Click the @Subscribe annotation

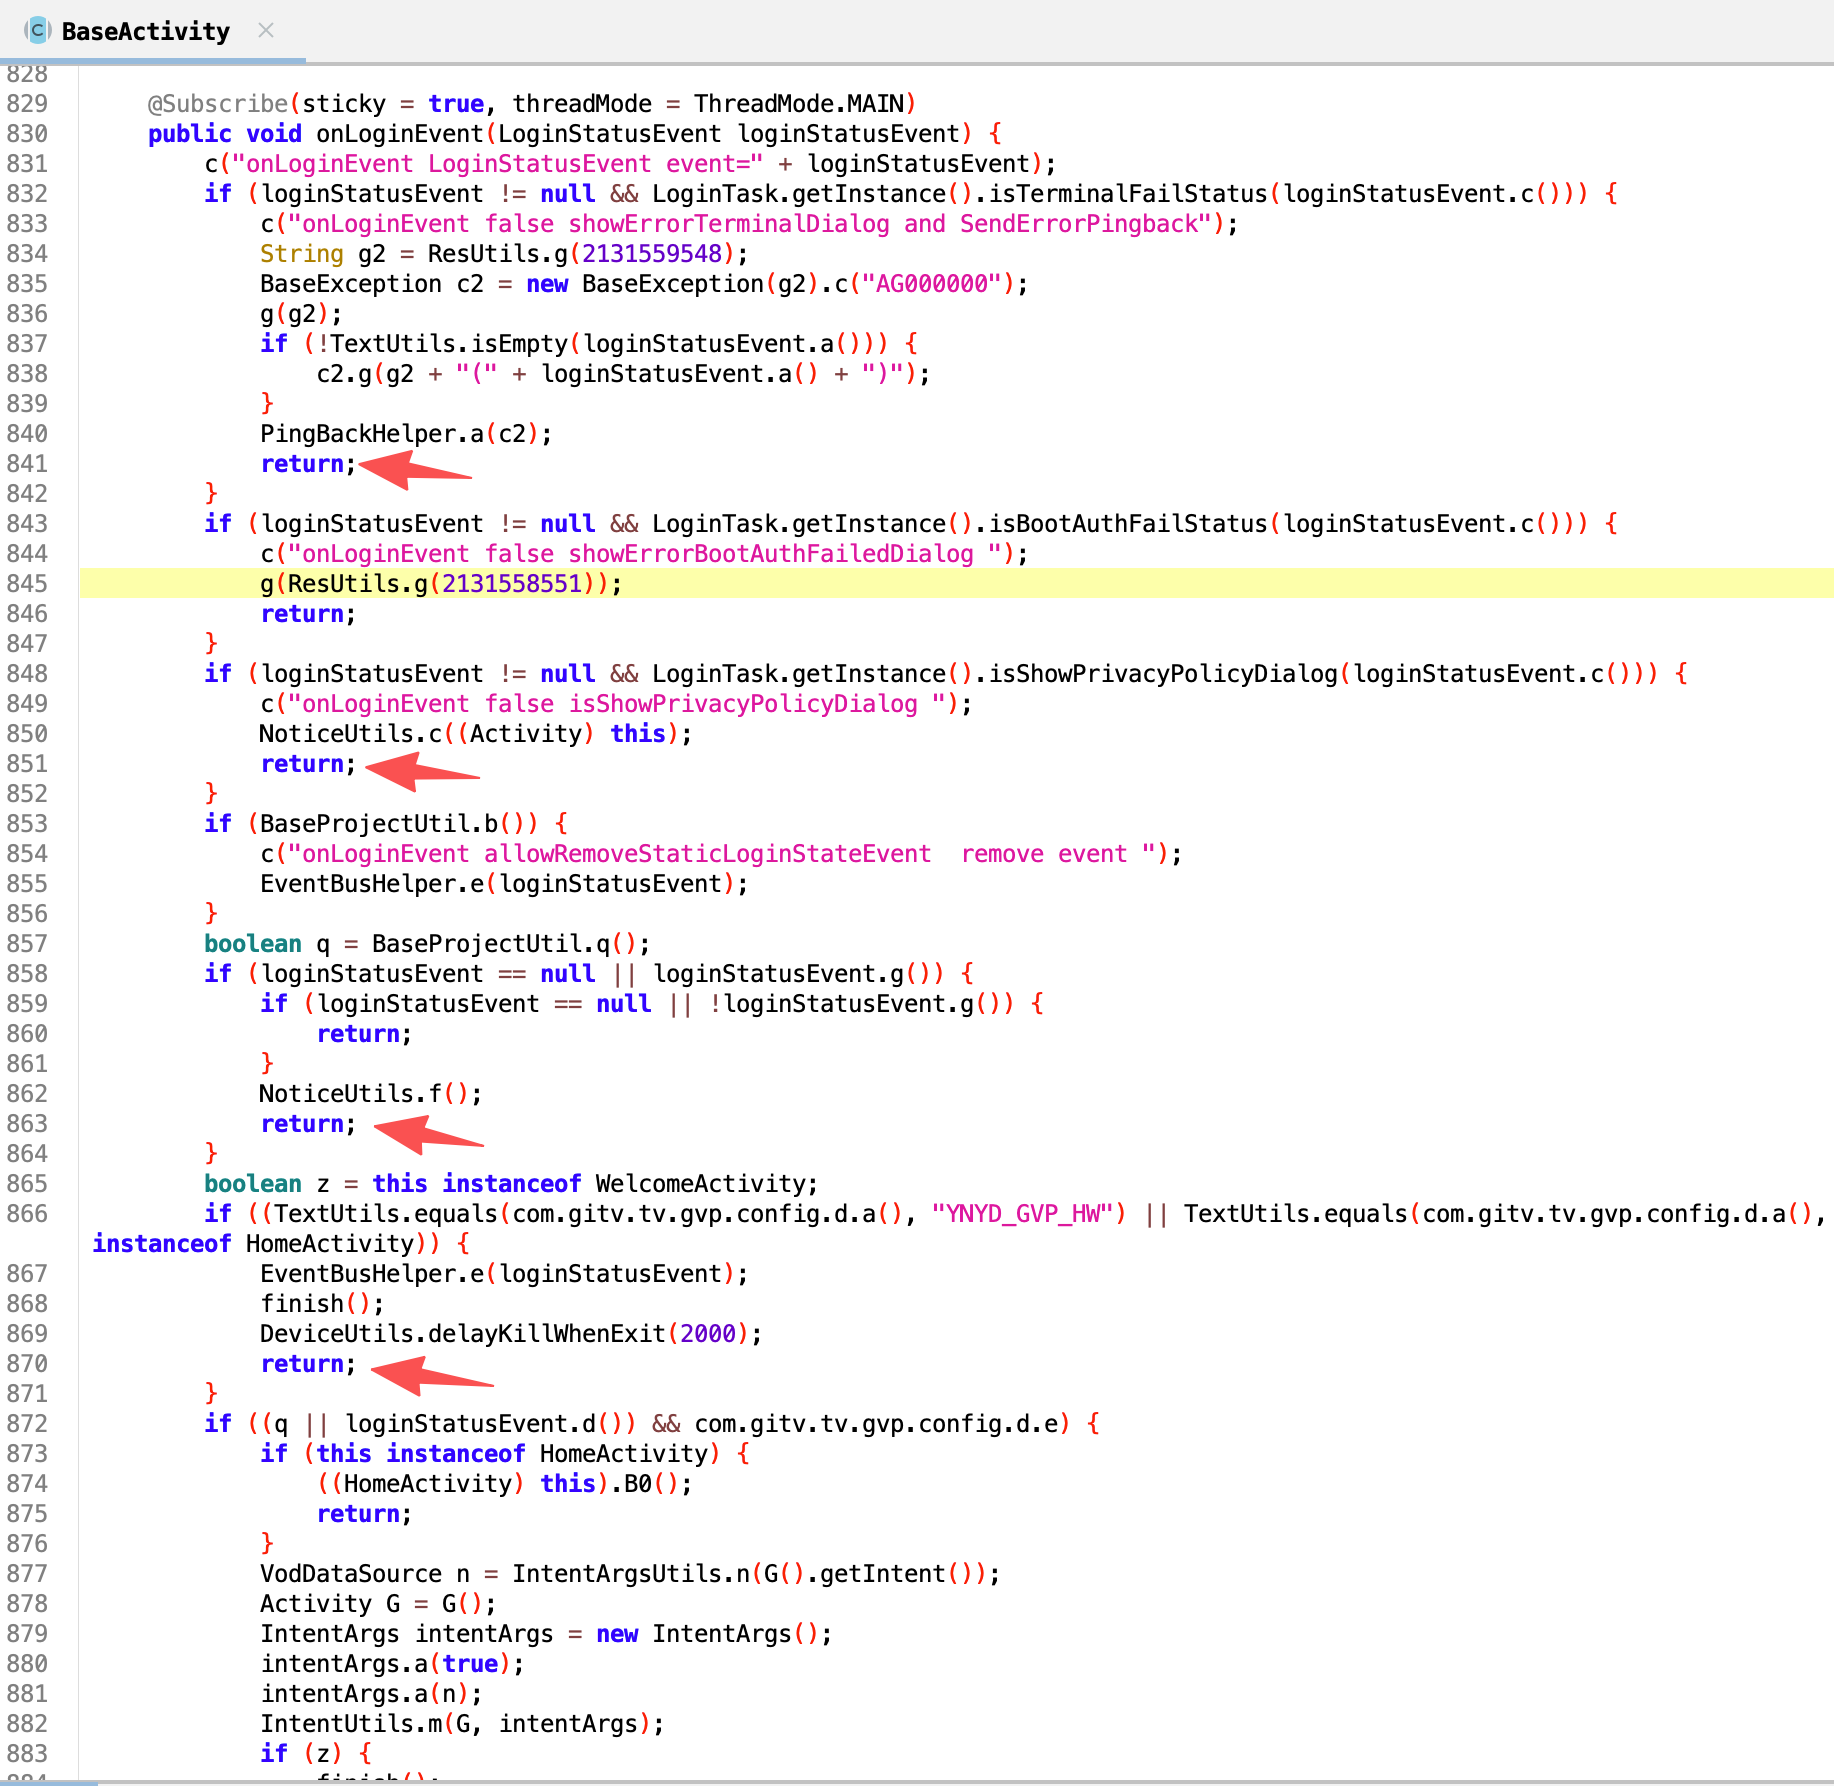(x=218, y=104)
